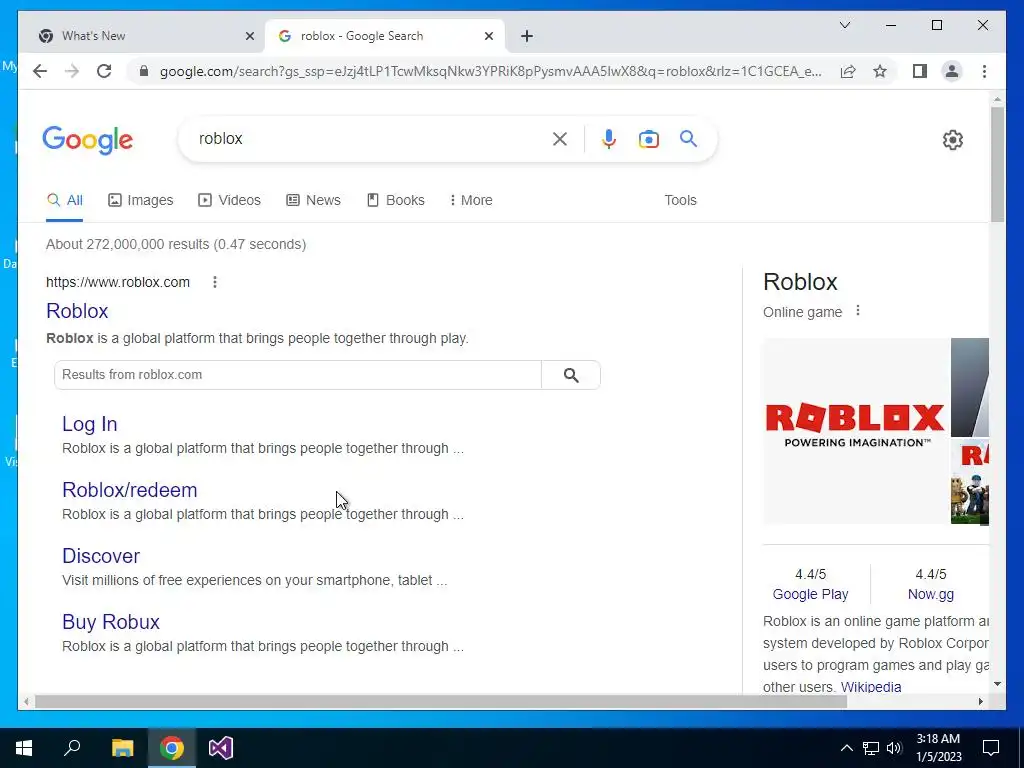Open the Roblox/redeem sitelink

tap(129, 490)
